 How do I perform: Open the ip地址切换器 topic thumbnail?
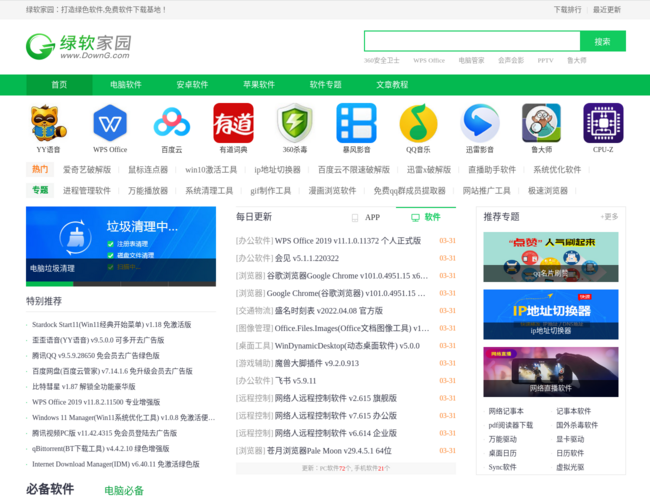coord(551,315)
